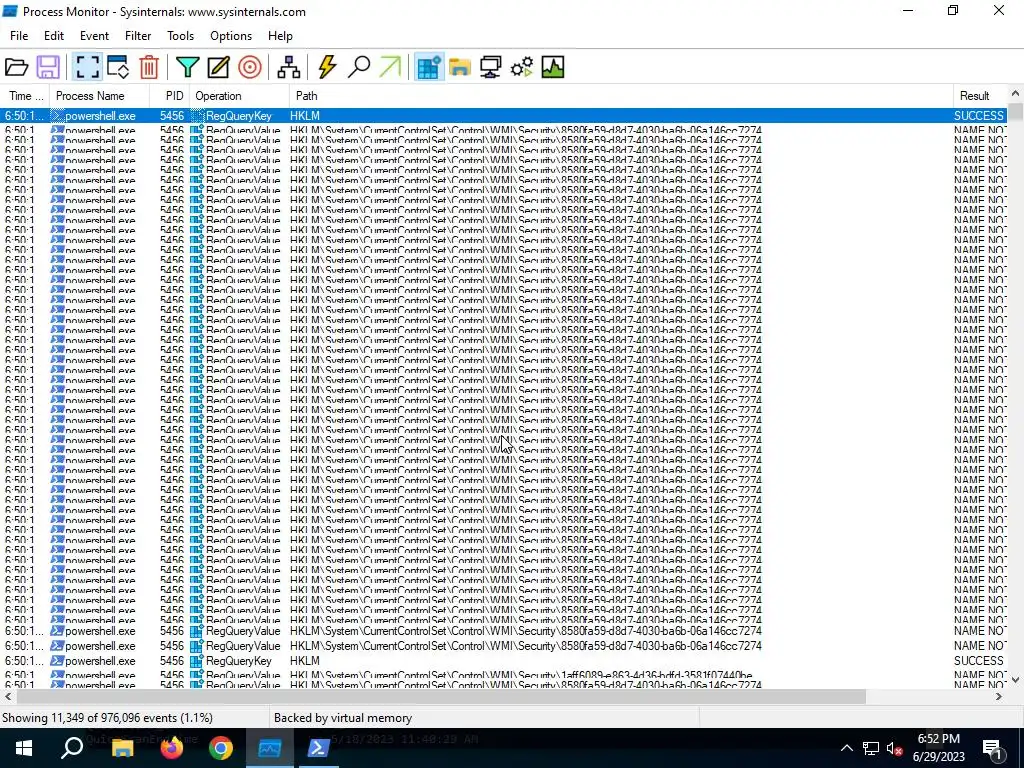Click the PID column header

tap(170, 96)
